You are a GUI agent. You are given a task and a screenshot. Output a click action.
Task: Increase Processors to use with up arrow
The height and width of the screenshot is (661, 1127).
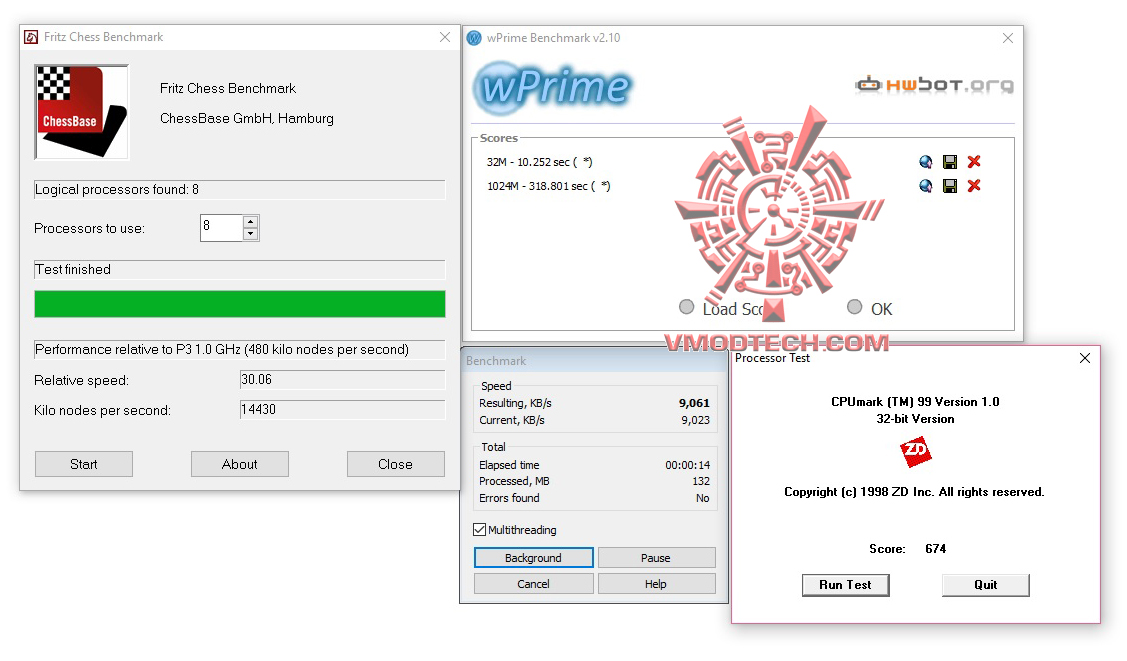pyautogui.click(x=250, y=221)
